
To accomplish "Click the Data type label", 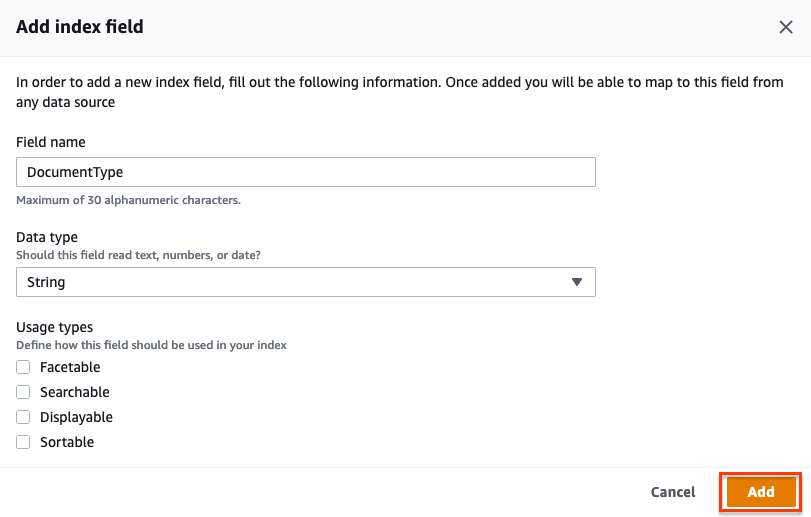I will point(47,237).
